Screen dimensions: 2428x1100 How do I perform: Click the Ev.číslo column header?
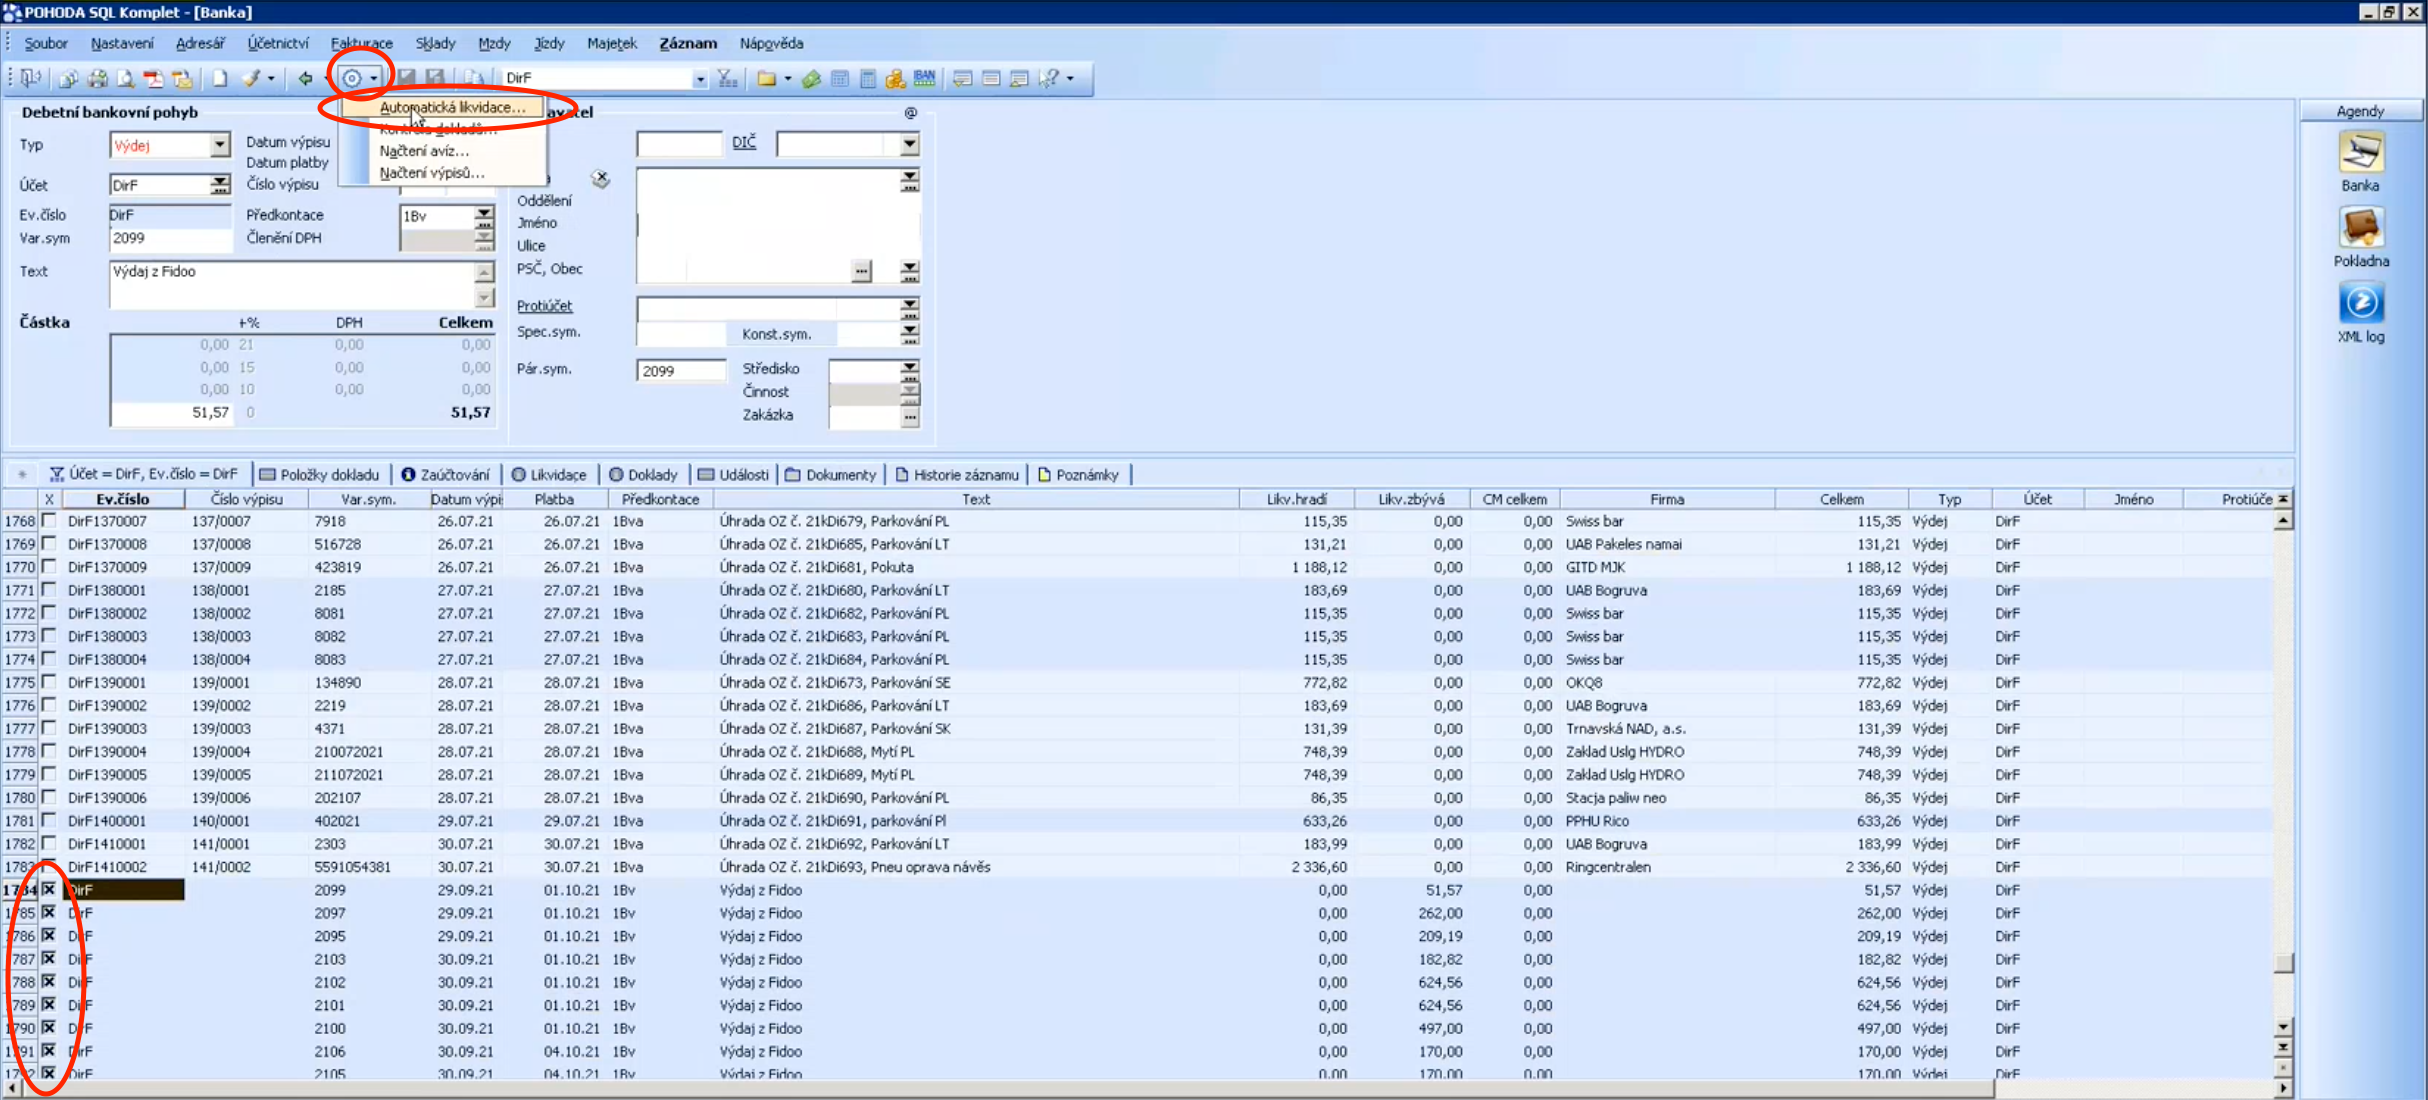click(123, 499)
